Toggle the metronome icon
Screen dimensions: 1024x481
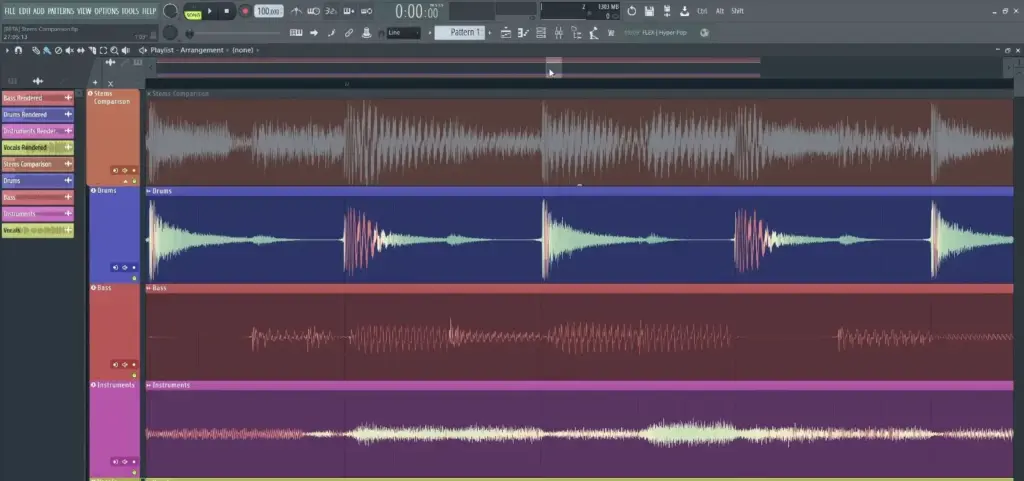click(296, 11)
